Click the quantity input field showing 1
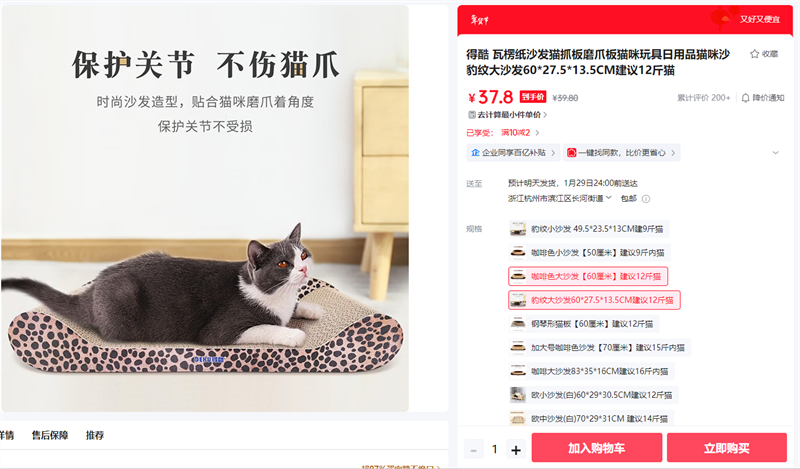Screen dimensions: 800x469 [x=494, y=450]
